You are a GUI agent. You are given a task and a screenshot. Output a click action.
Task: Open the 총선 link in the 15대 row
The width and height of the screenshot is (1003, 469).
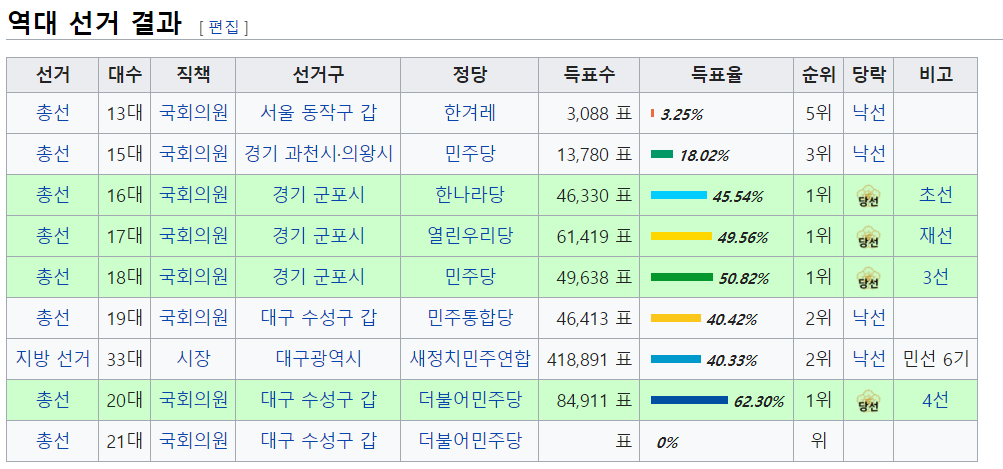click(52, 154)
